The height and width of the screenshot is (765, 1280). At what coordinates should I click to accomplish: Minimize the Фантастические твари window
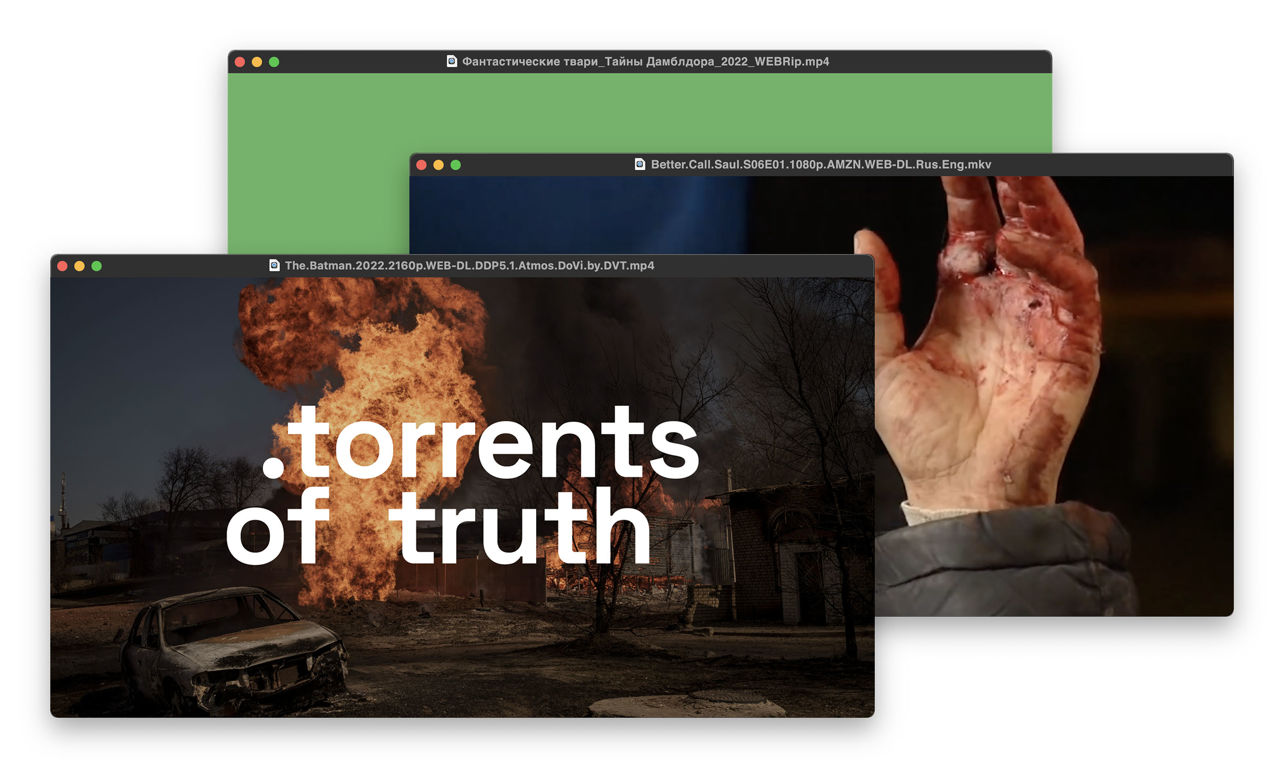point(257,62)
